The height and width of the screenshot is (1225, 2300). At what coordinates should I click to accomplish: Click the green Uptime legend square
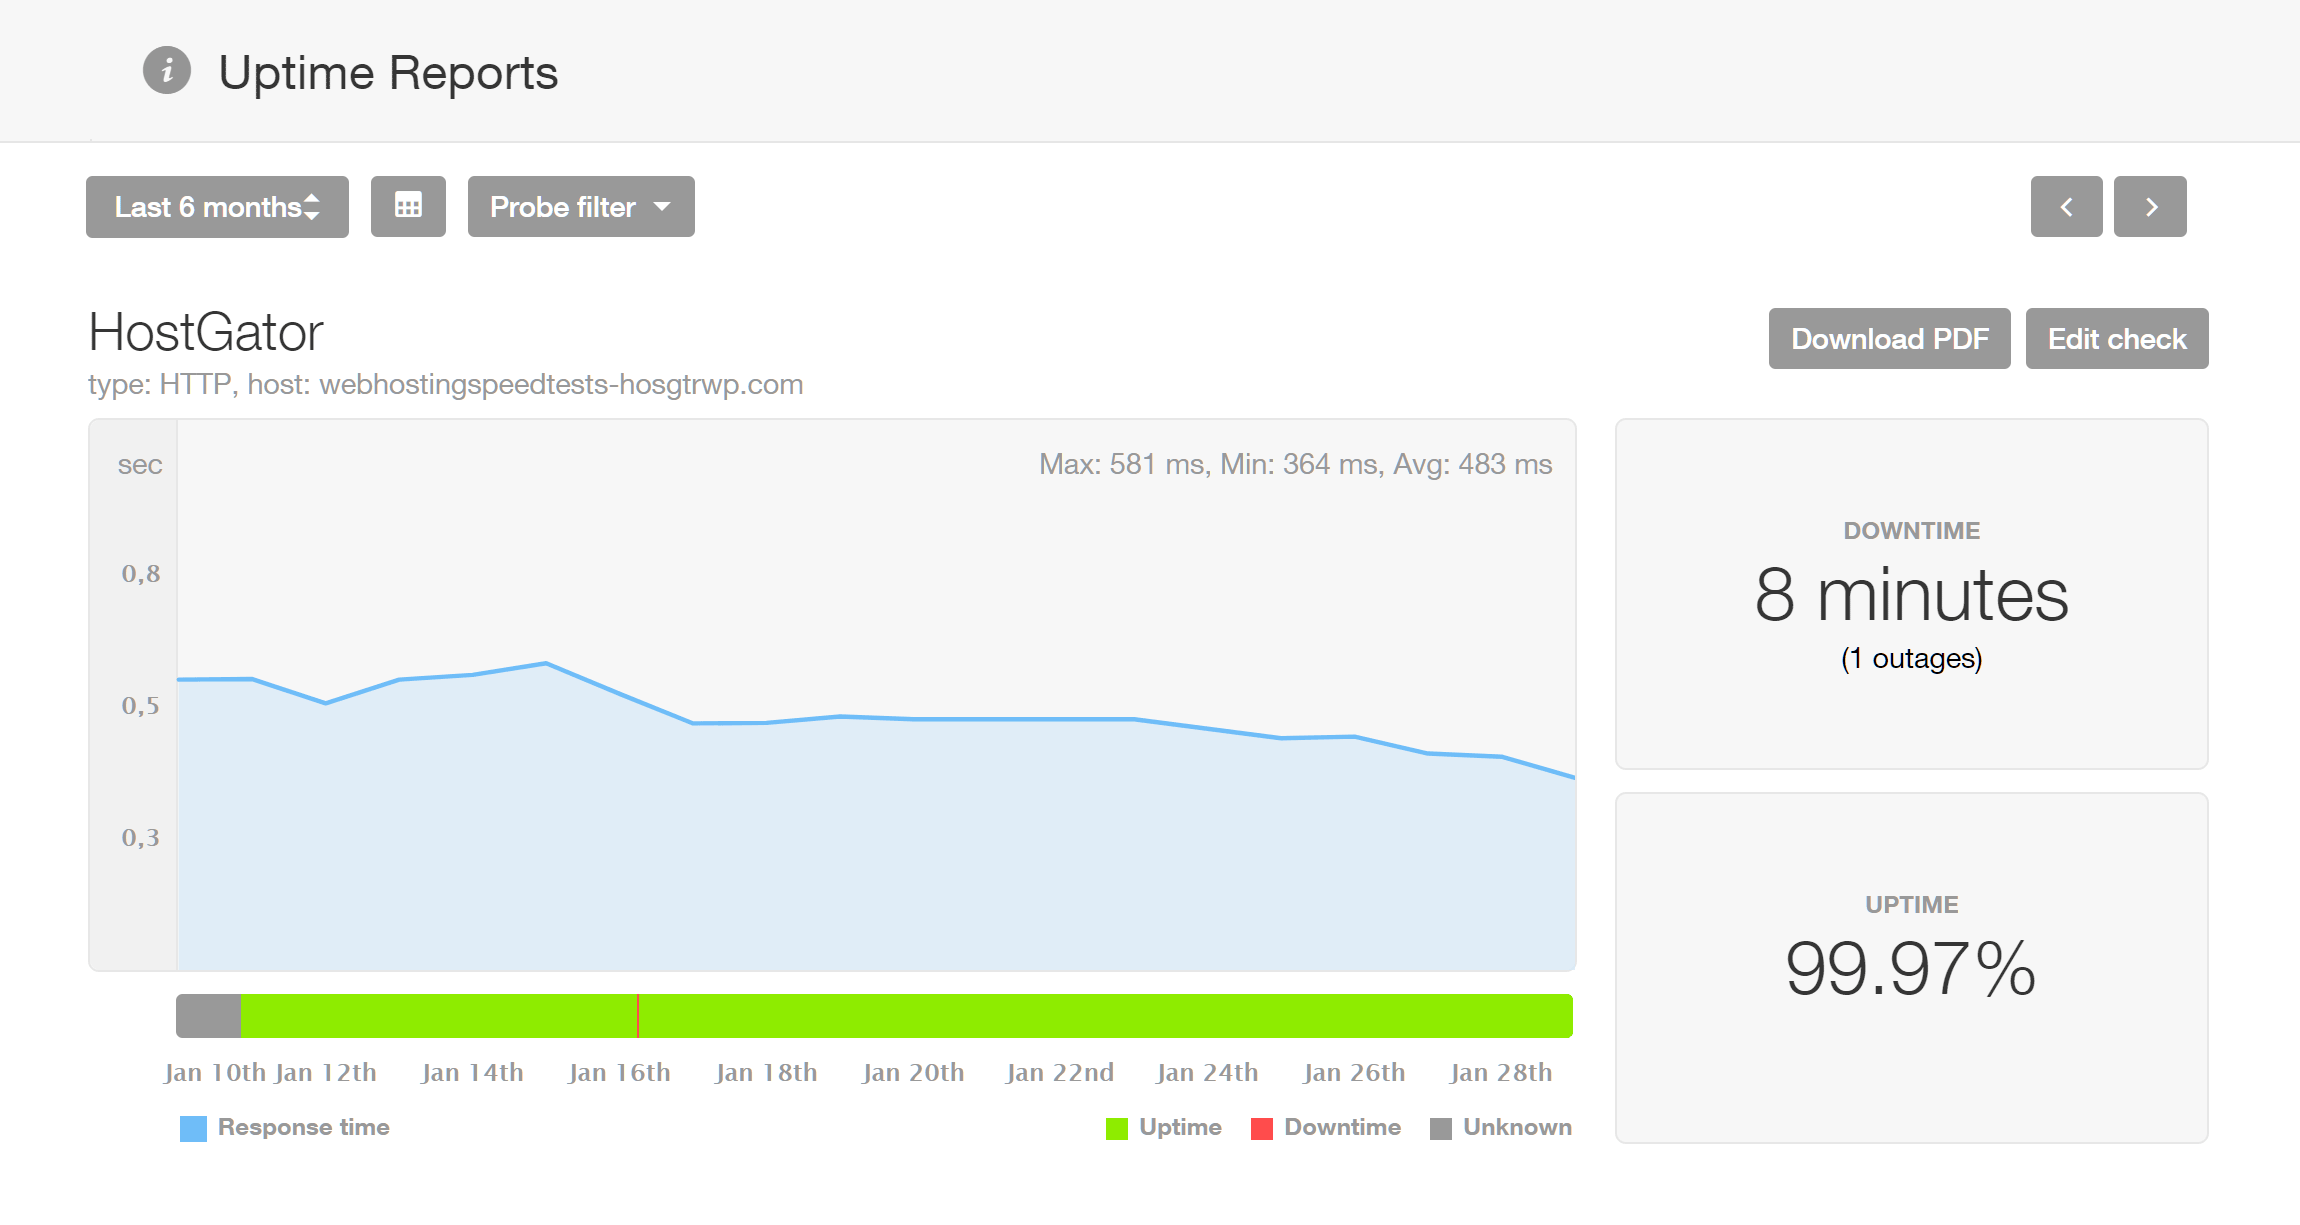click(1117, 1128)
